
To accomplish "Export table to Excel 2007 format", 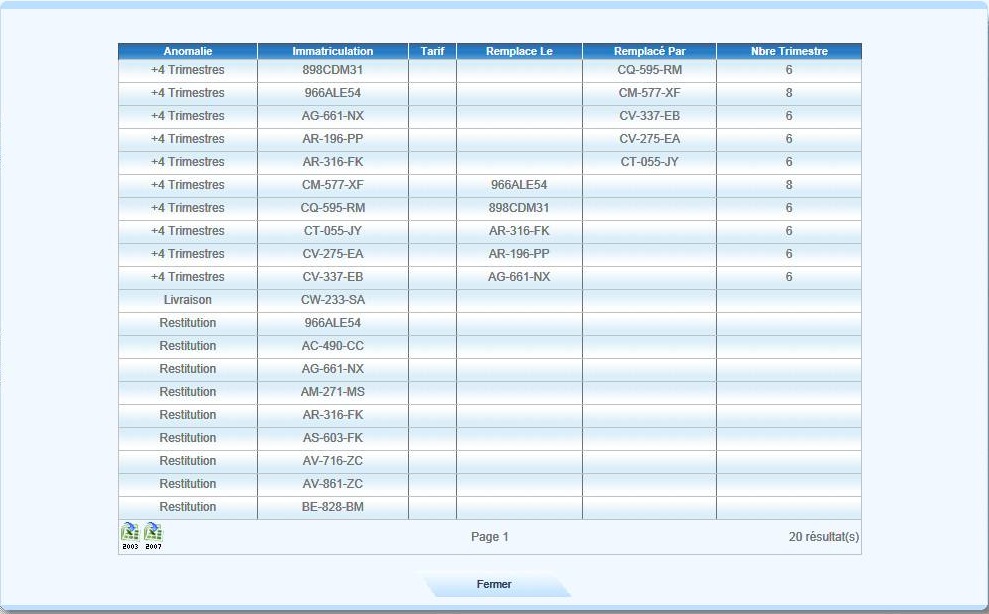I will 153,536.
